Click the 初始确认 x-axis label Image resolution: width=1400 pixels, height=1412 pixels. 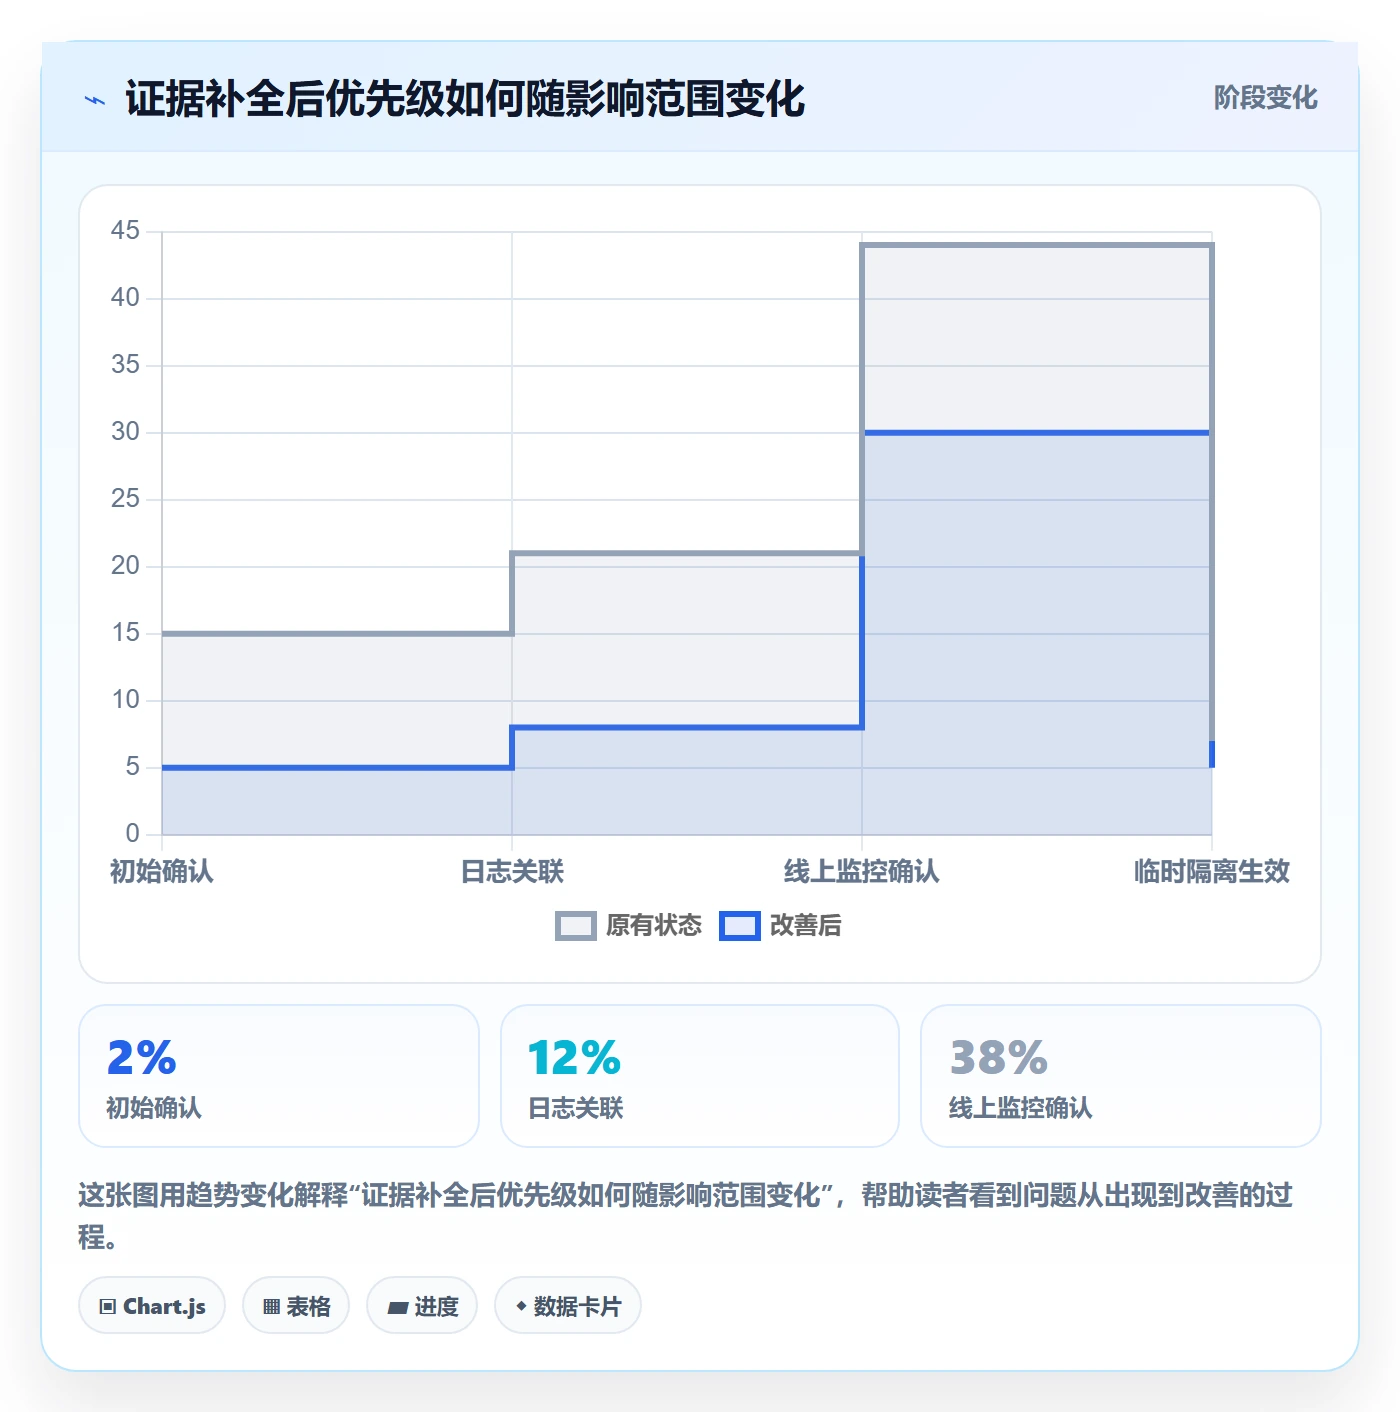coord(162,872)
